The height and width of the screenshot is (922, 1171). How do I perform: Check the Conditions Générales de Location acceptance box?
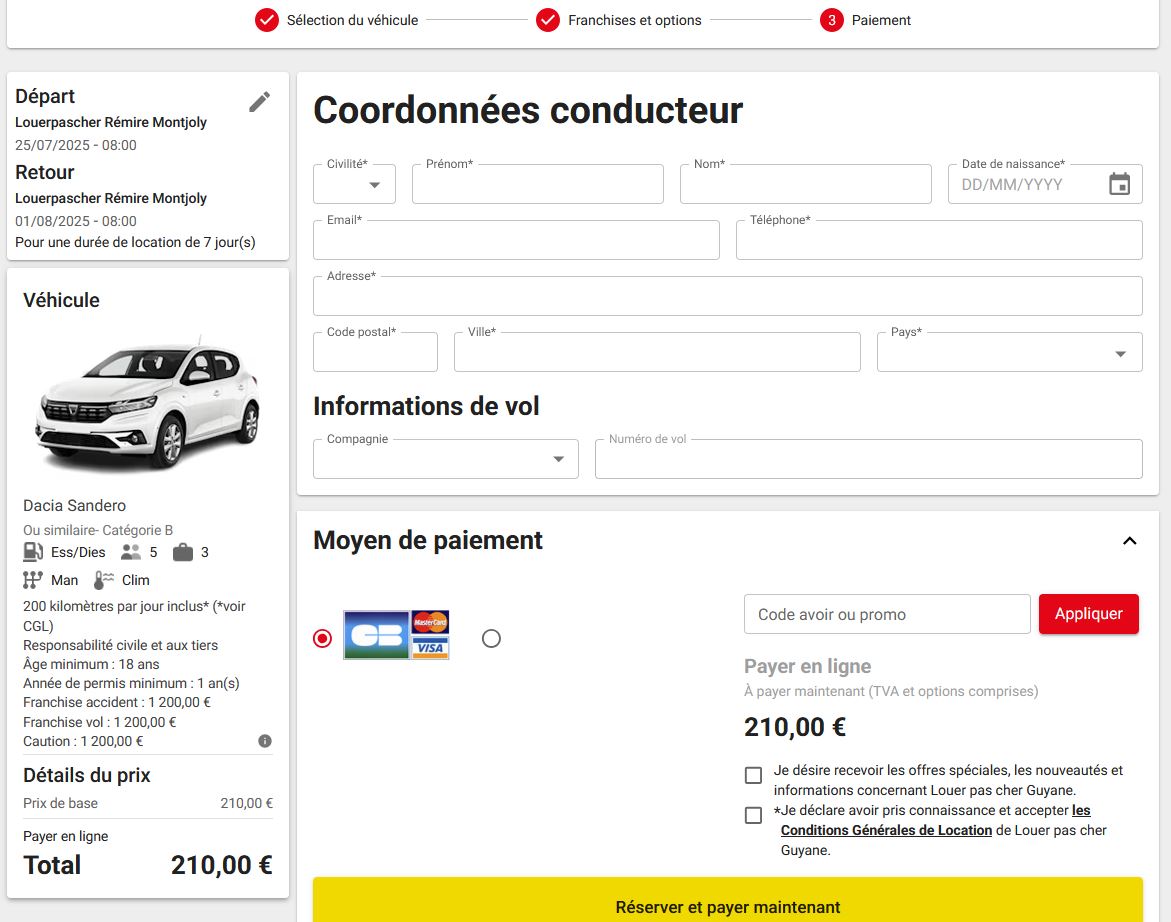click(x=752, y=815)
